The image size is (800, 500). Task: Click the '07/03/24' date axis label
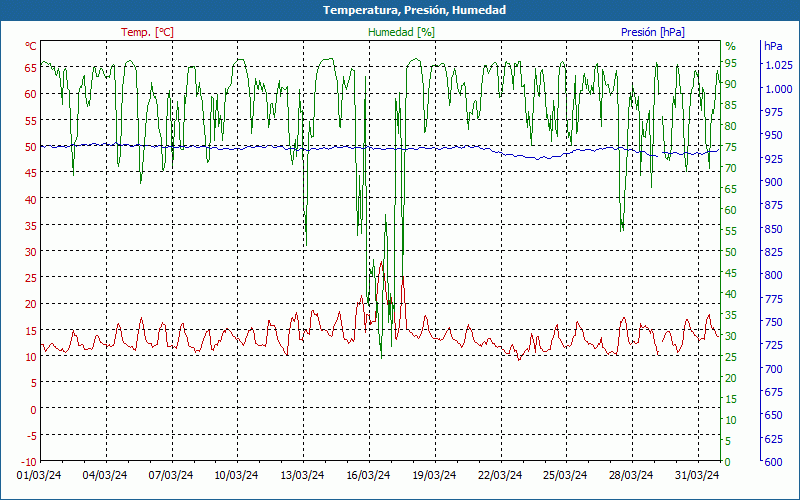coord(171,475)
